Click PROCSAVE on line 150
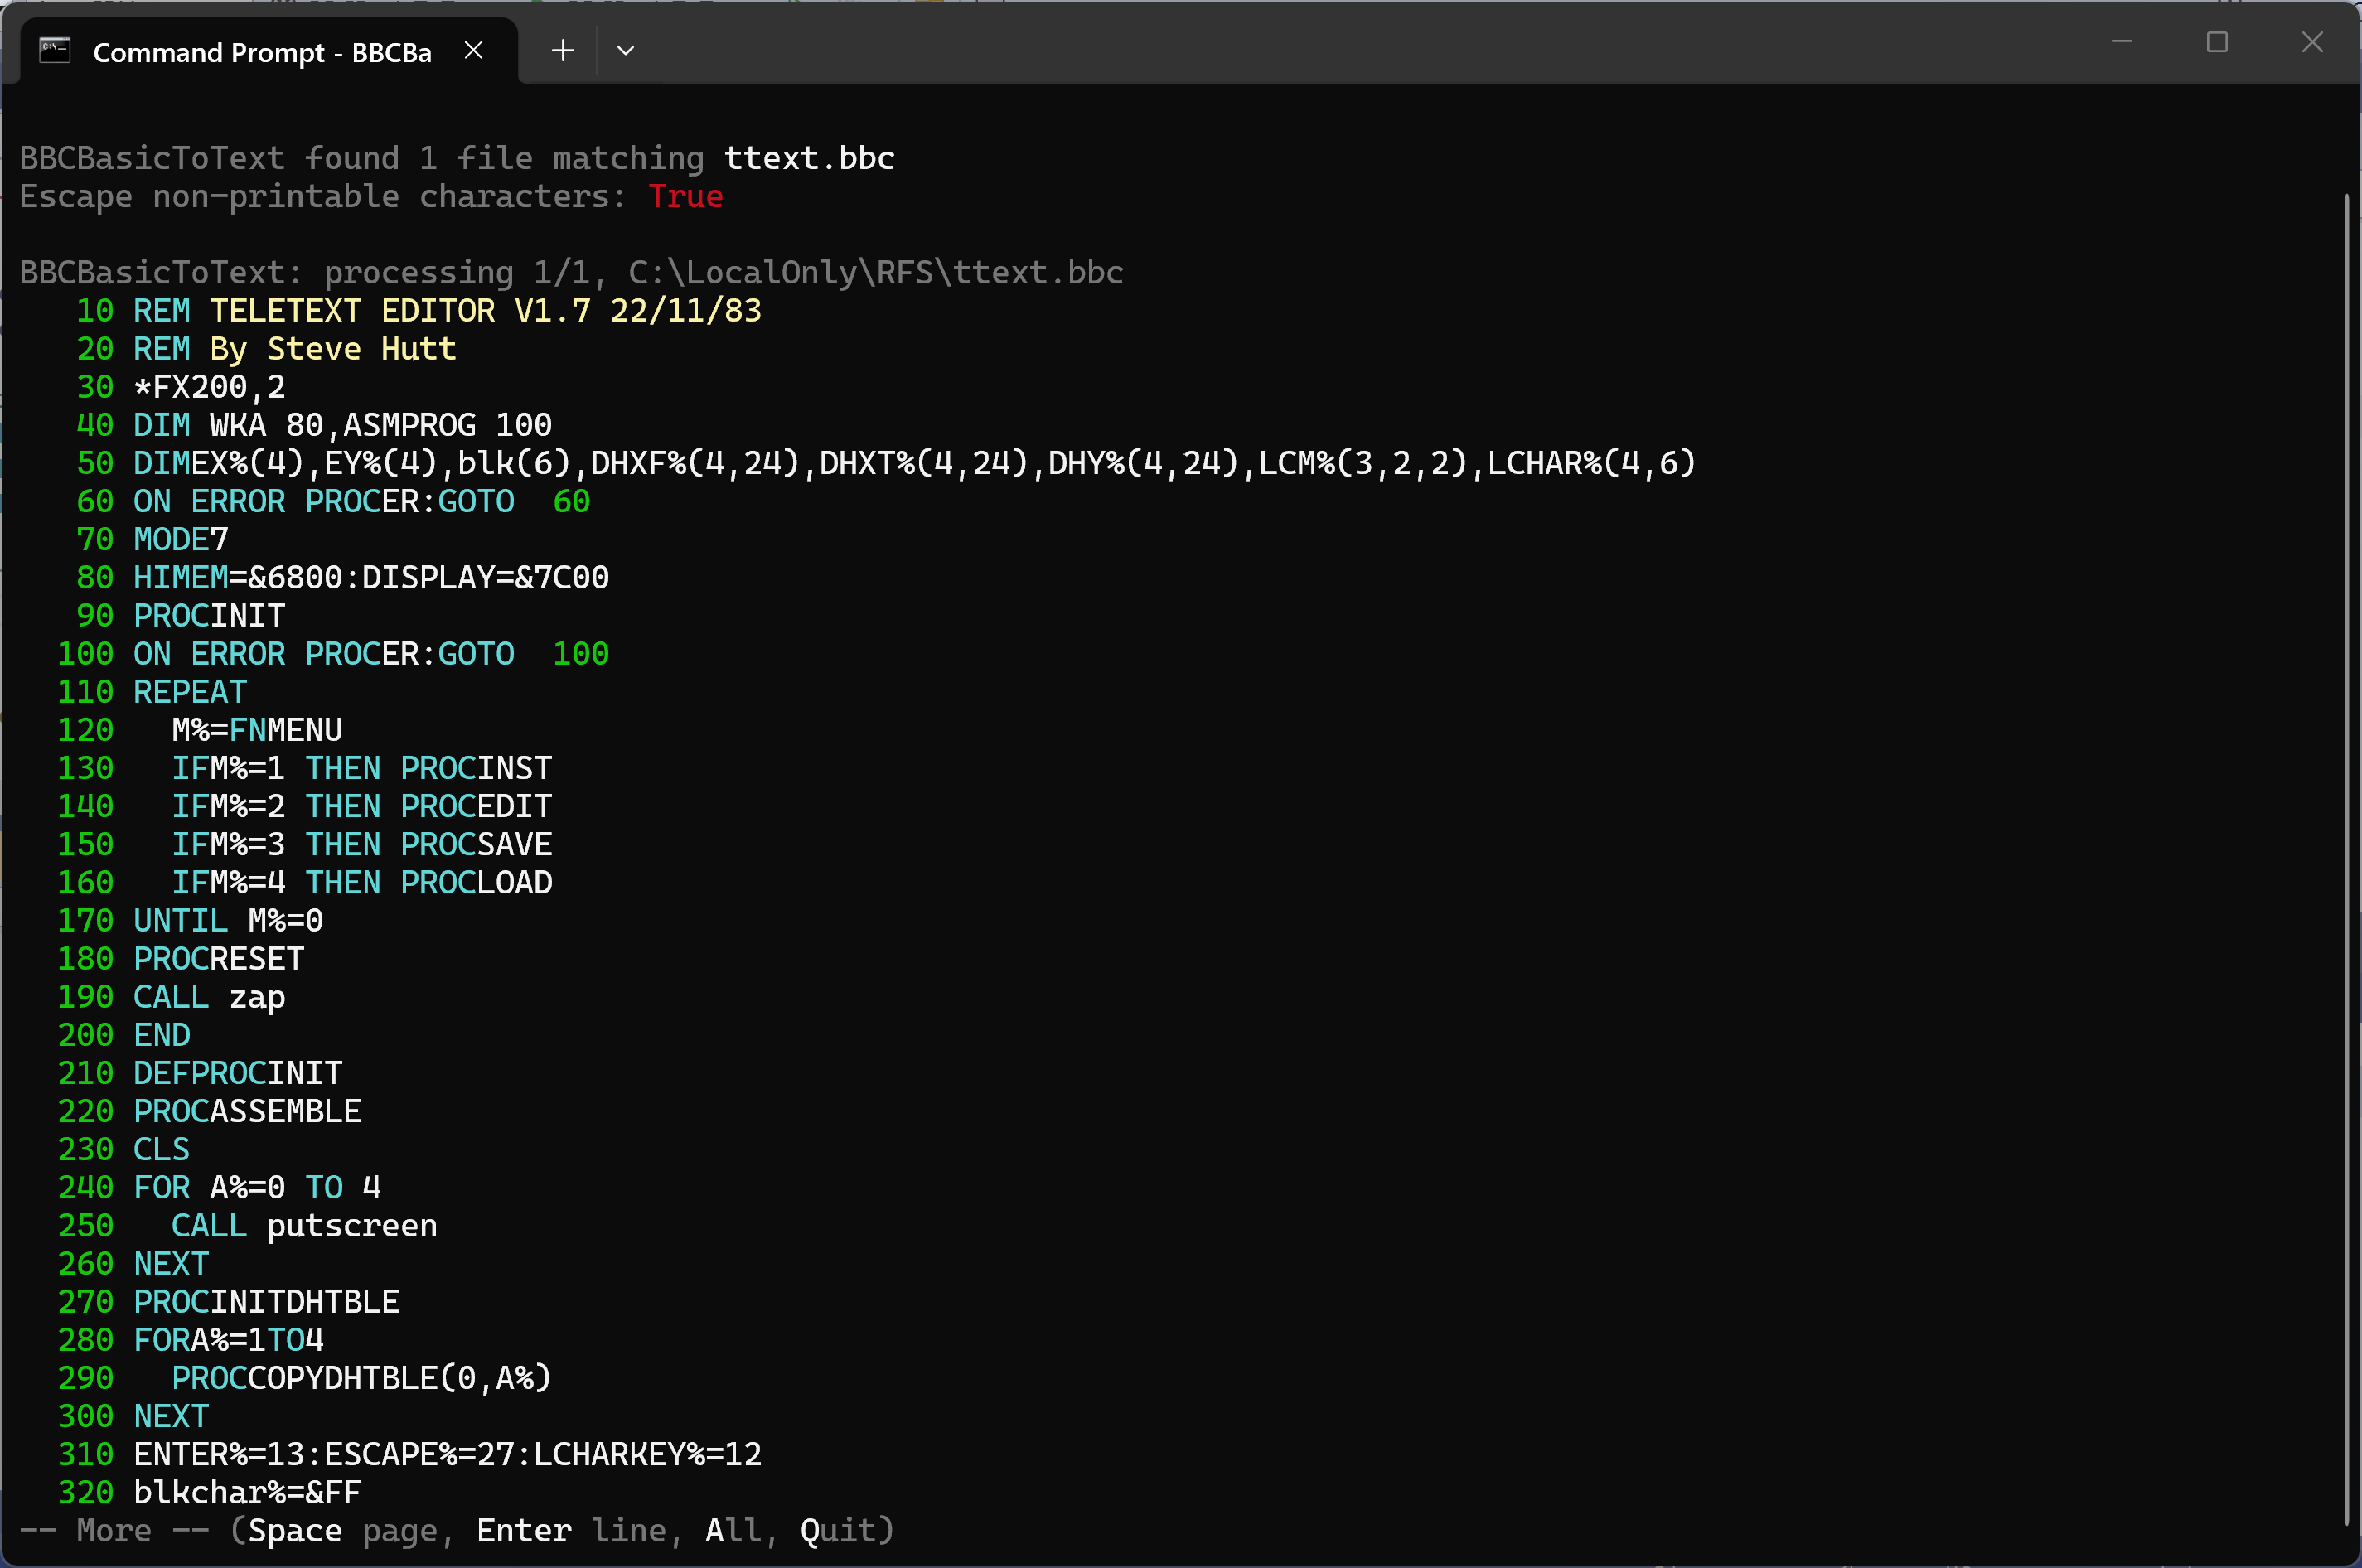Screen dimensions: 2362x1568 [476, 844]
